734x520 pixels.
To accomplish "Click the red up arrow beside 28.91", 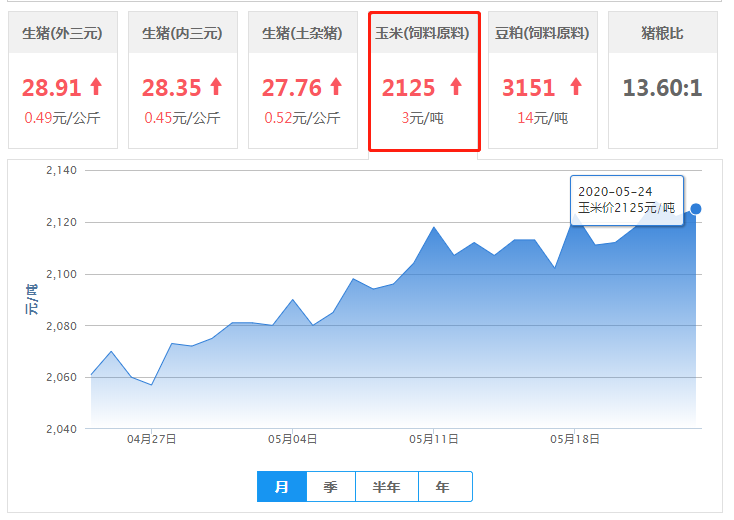I will pos(95,87).
